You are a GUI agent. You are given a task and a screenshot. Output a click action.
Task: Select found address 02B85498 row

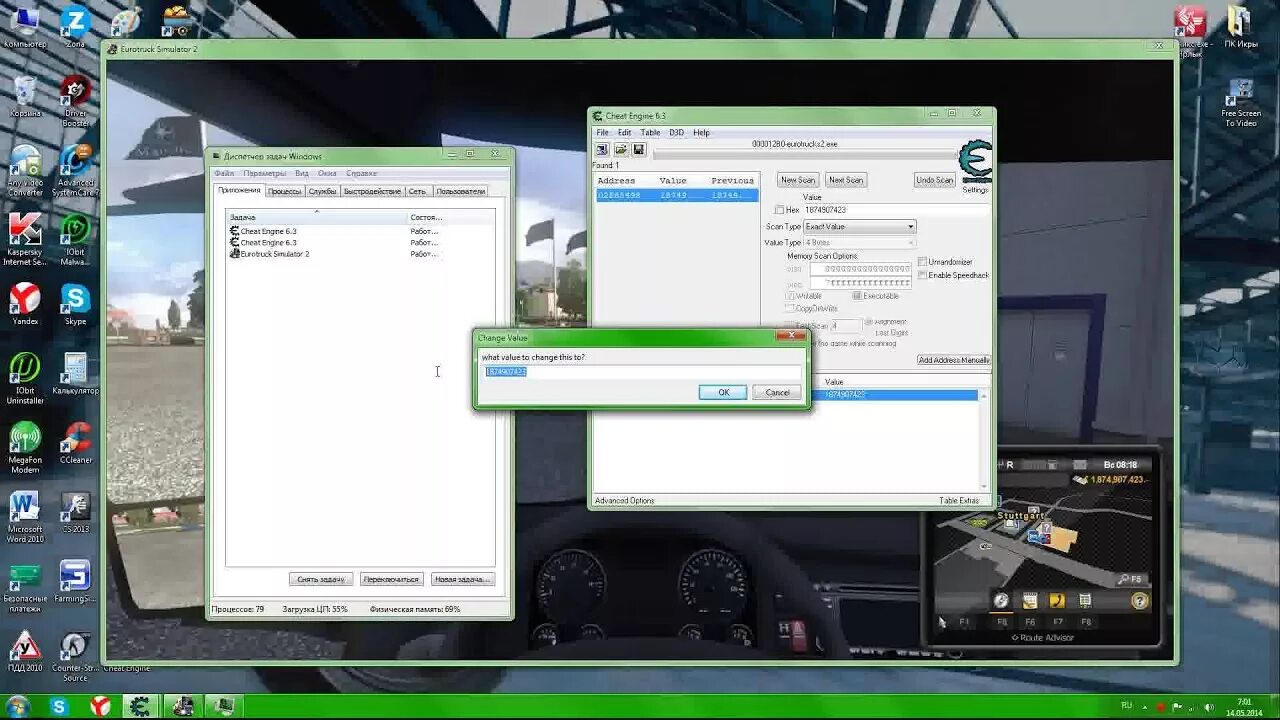pyautogui.click(x=676, y=195)
